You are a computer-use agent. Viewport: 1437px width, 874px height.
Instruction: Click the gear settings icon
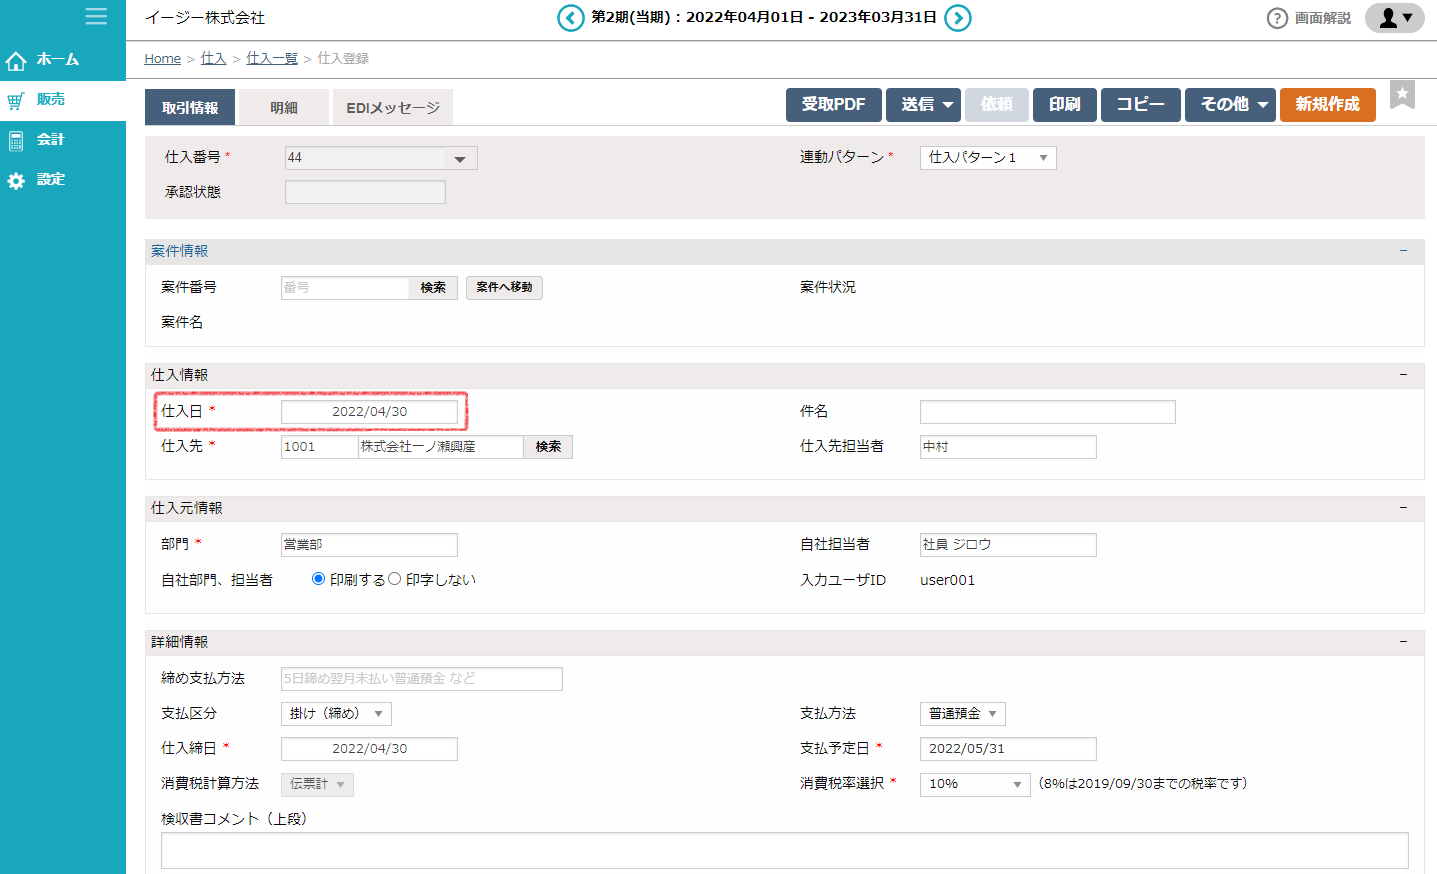pos(16,181)
